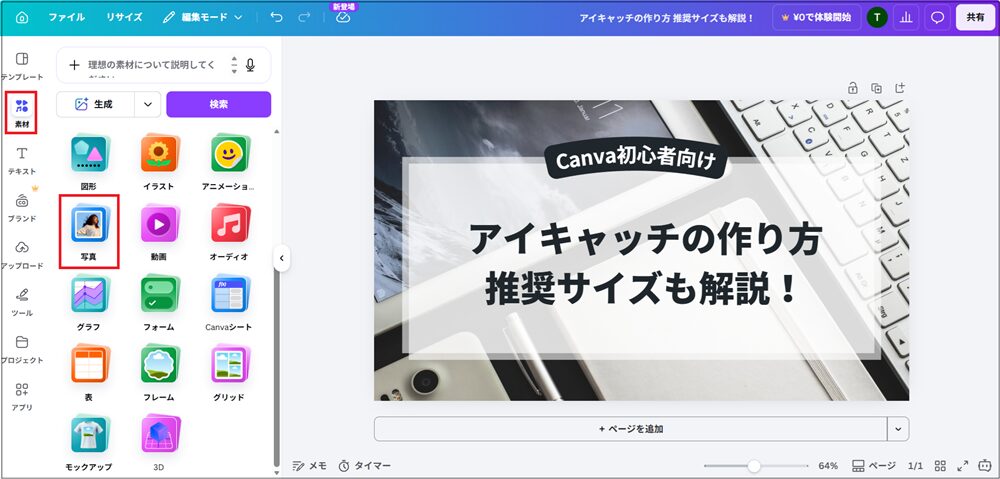
Task: Click the microphone voice input icon
Action: 250,65
